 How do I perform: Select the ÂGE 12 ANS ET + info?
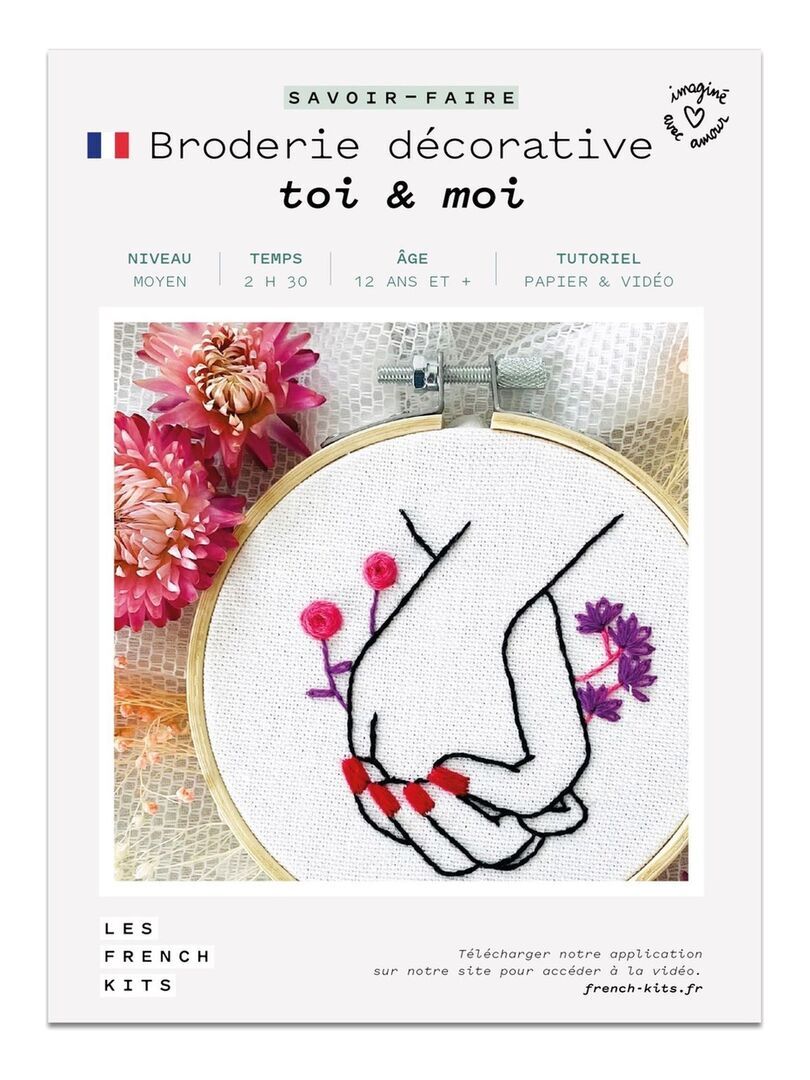pyautogui.click(x=413, y=269)
